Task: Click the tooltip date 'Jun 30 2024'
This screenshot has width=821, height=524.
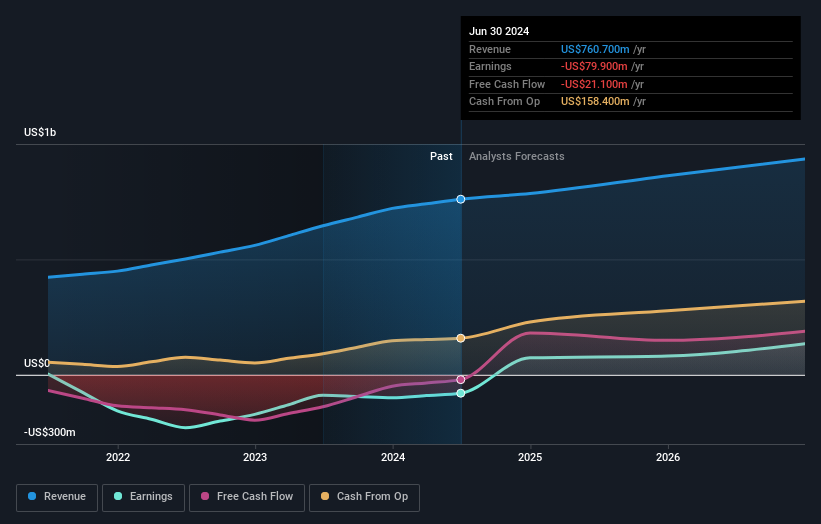Action: tap(499, 31)
